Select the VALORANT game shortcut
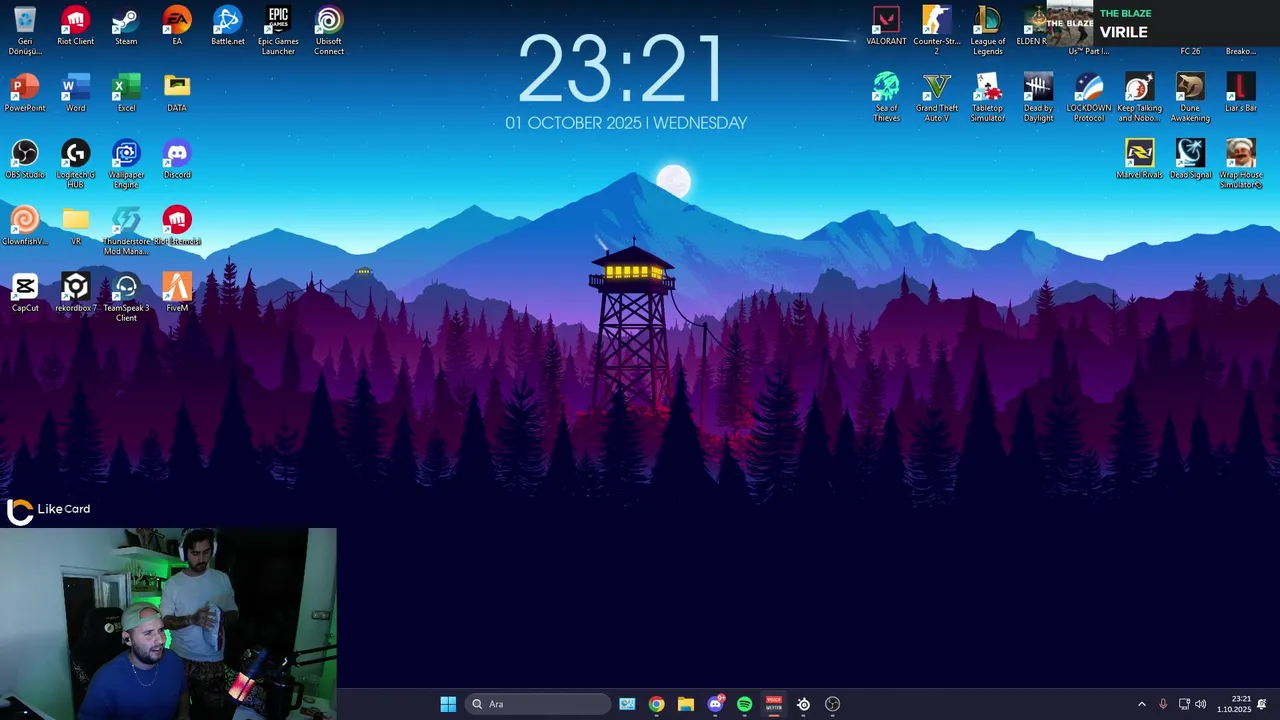1280x720 pixels. tap(886, 27)
